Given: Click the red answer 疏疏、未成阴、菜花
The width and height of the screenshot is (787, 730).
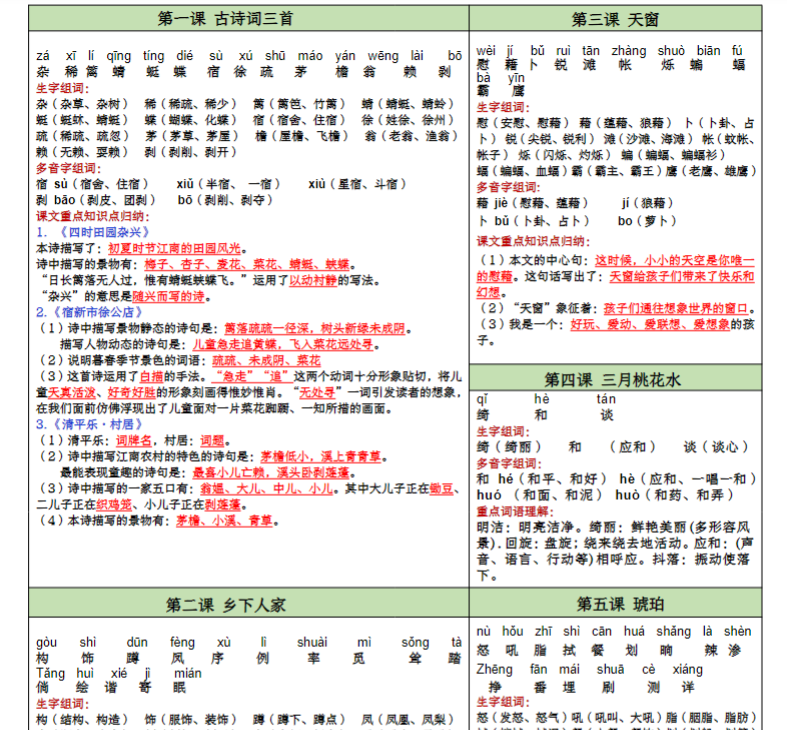Looking at the screenshot, I should [267, 360].
